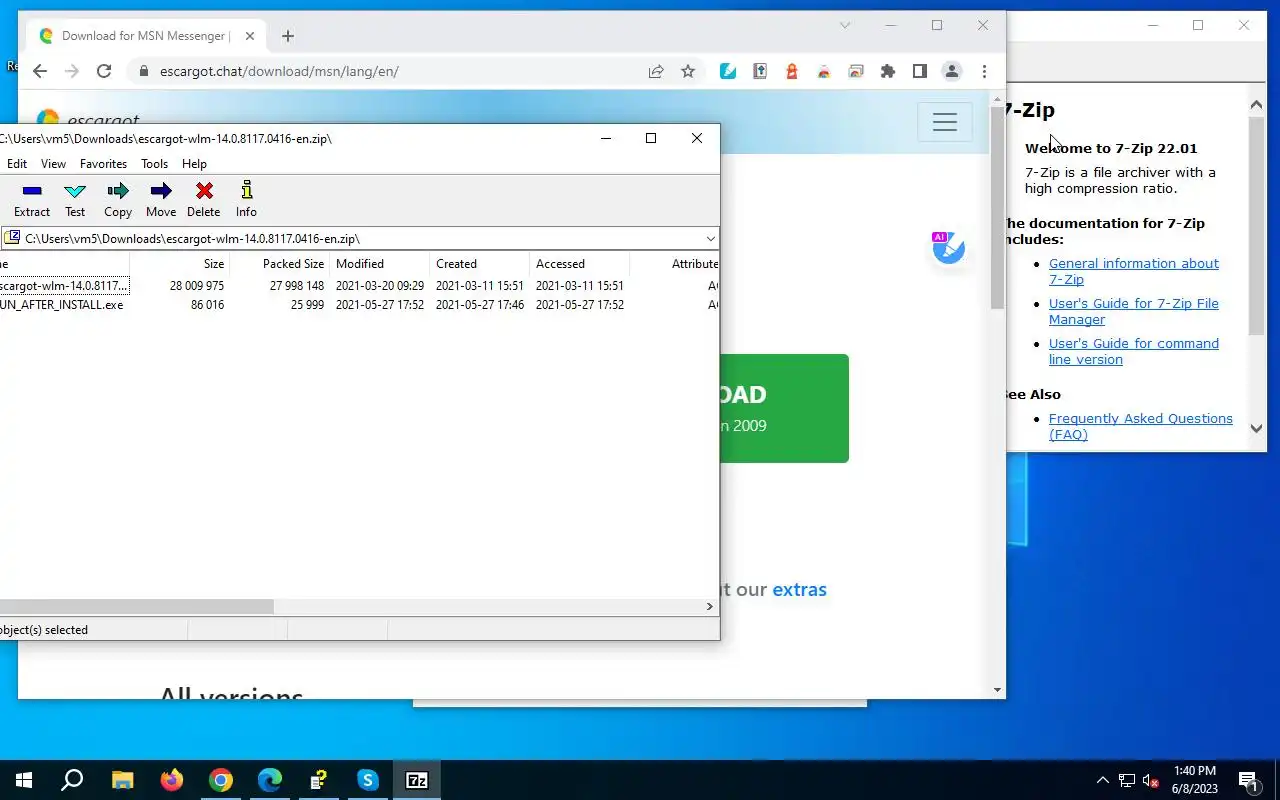
Task: Sort by the Modified column header
Action: click(x=380, y=264)
